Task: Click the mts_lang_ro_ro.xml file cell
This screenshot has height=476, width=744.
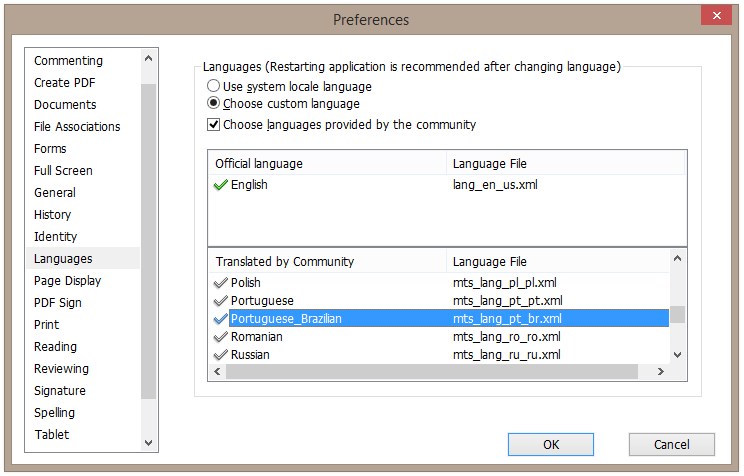Action: click(x=506, y=337)
